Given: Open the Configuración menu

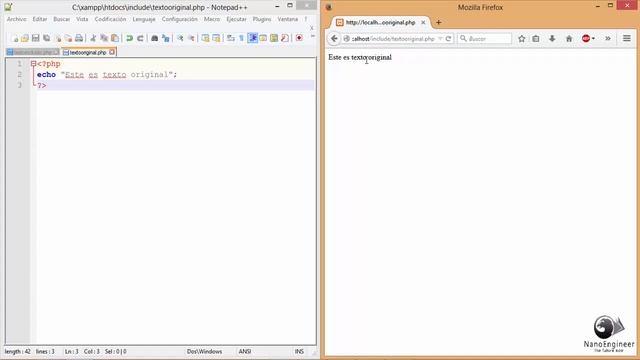Looking at the screenshot, I should click(180, 19).
